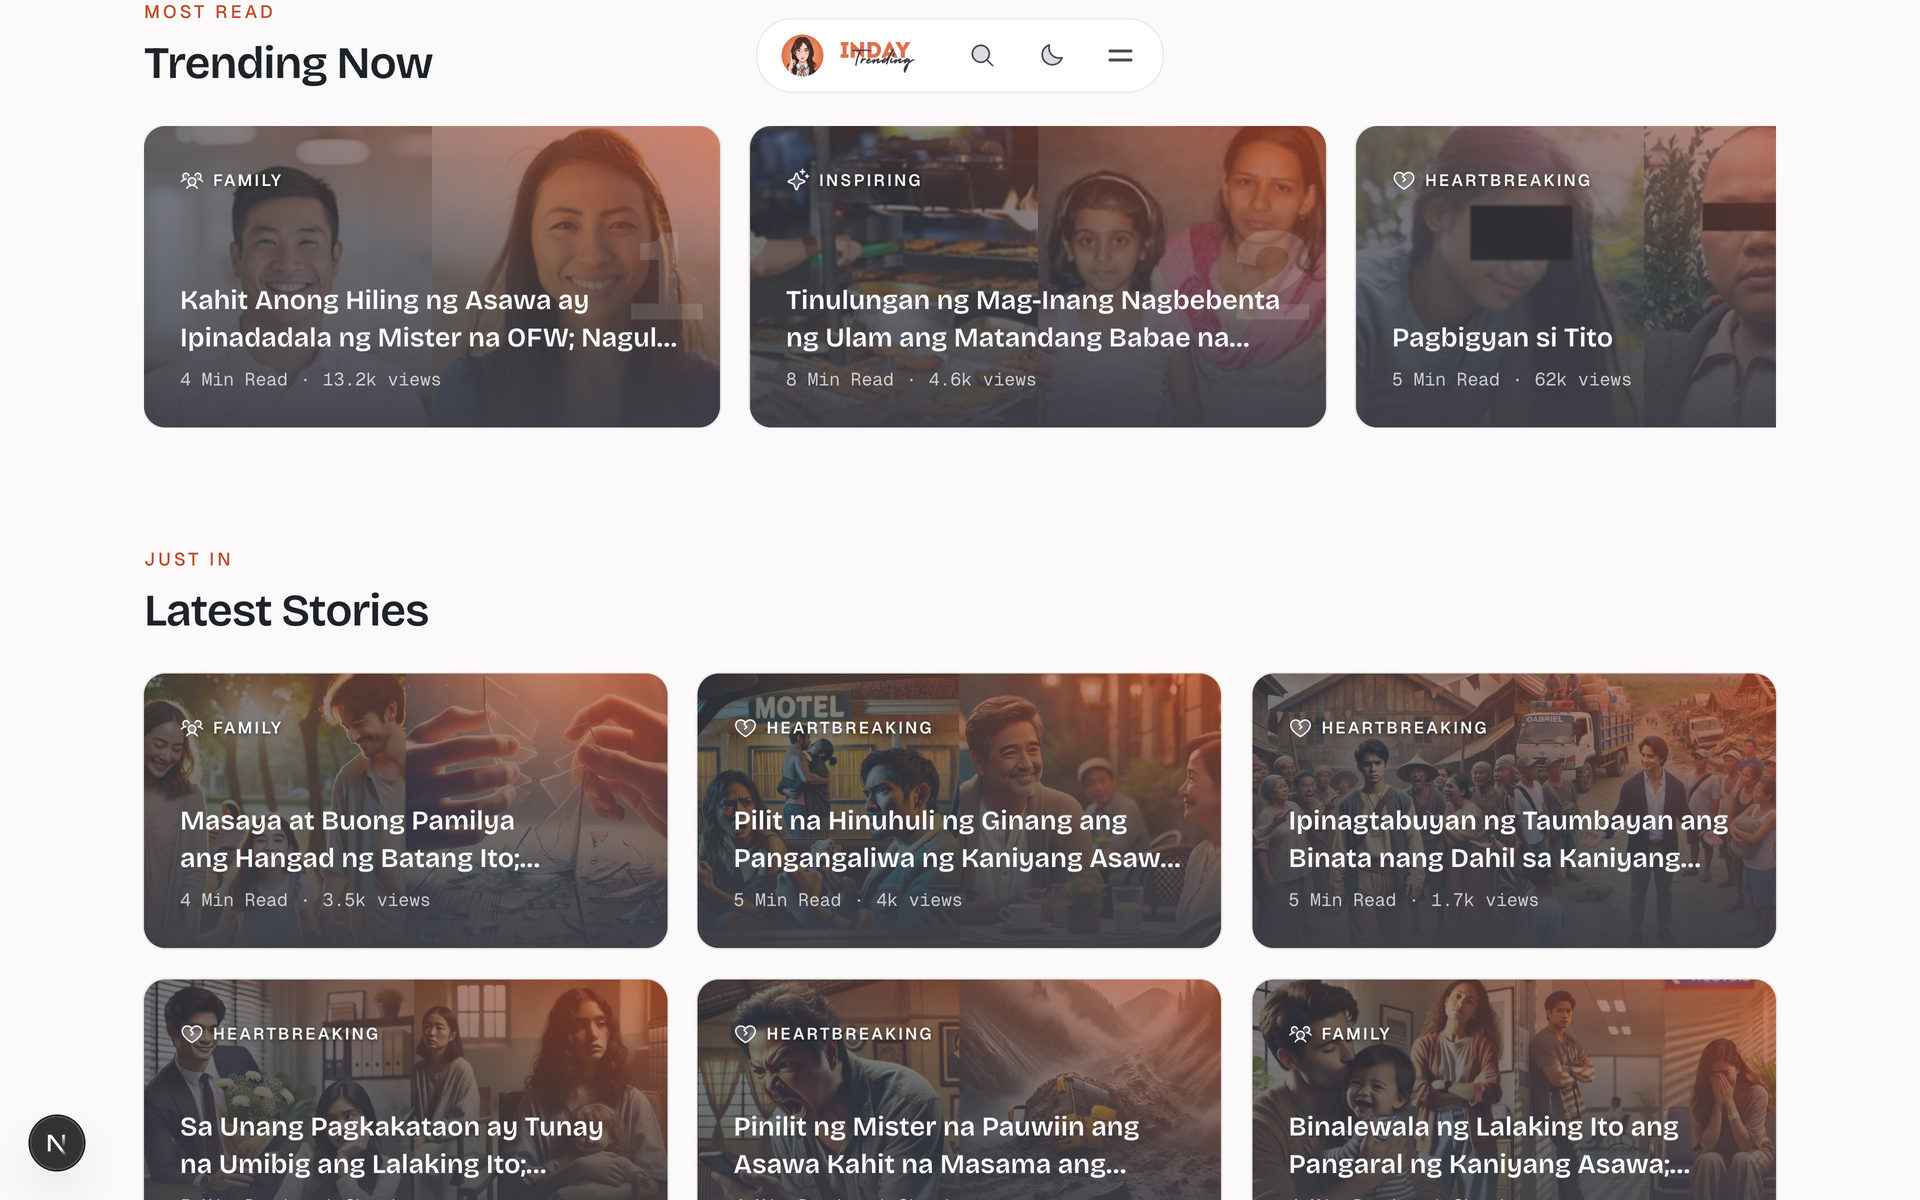This screenshot has width=1920, height=1200.
Task: Open the hamburger menu
Action: coord(1120,56)
